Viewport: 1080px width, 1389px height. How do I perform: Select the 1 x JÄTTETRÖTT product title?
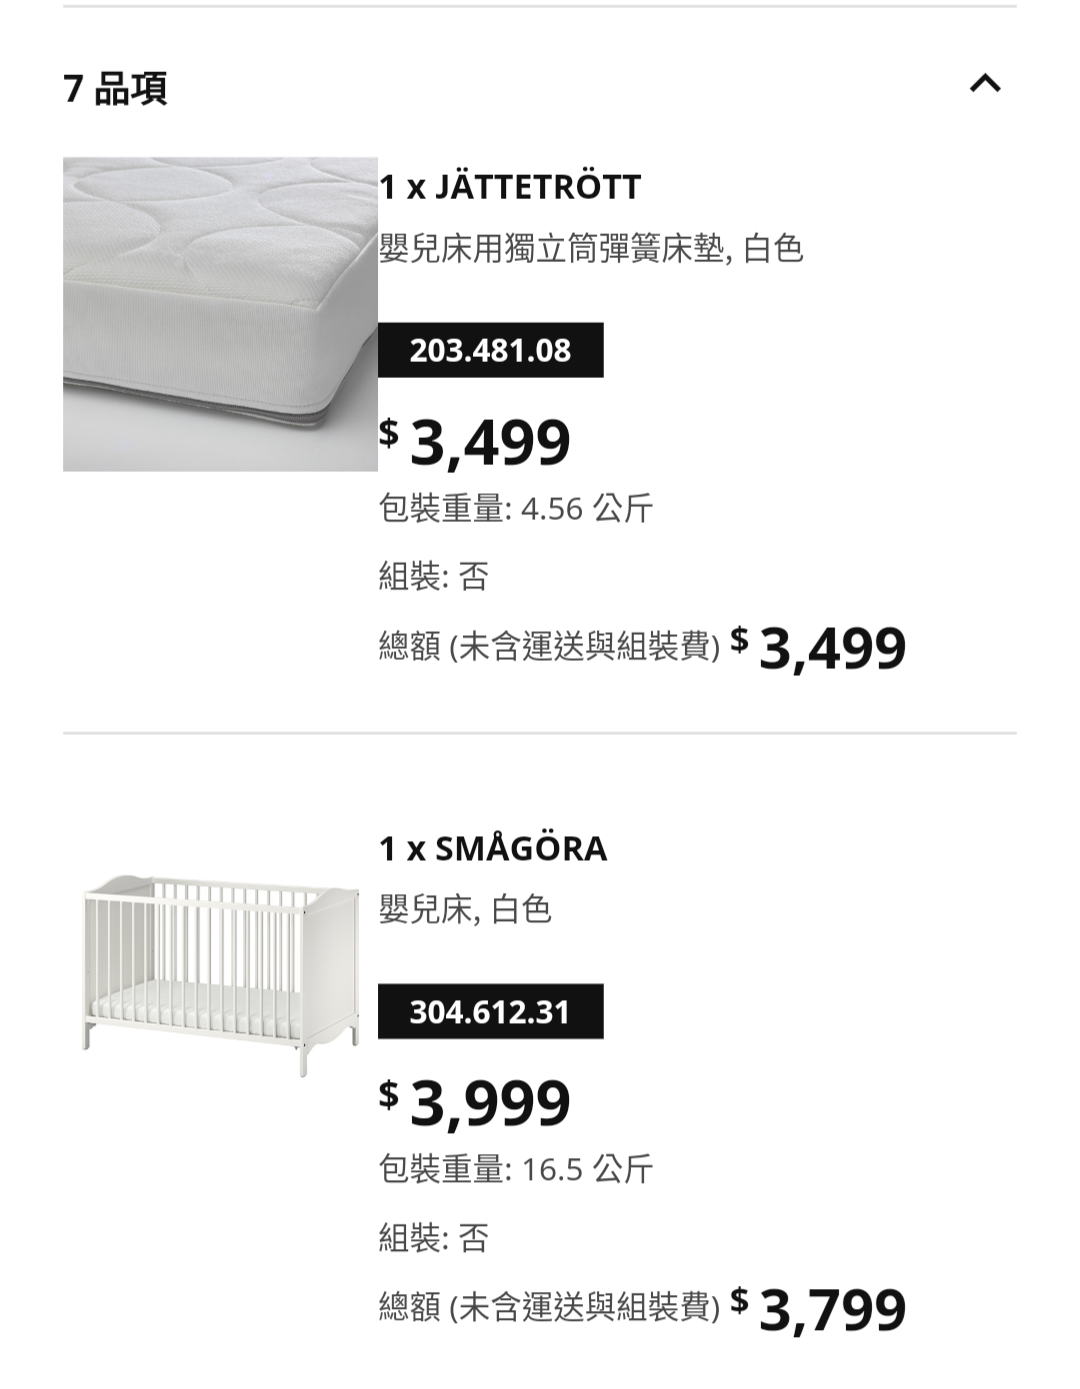tap(510, 187)
